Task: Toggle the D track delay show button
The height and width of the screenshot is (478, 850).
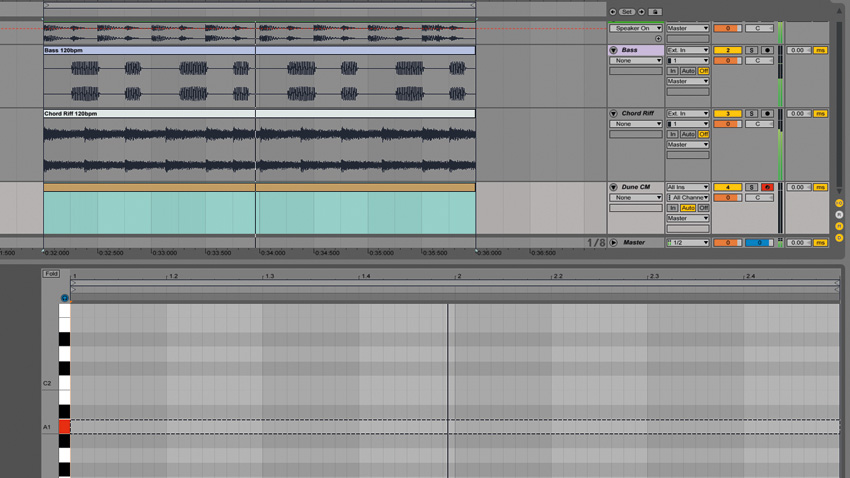Action: pyautogui.click(x=839, y=238)
